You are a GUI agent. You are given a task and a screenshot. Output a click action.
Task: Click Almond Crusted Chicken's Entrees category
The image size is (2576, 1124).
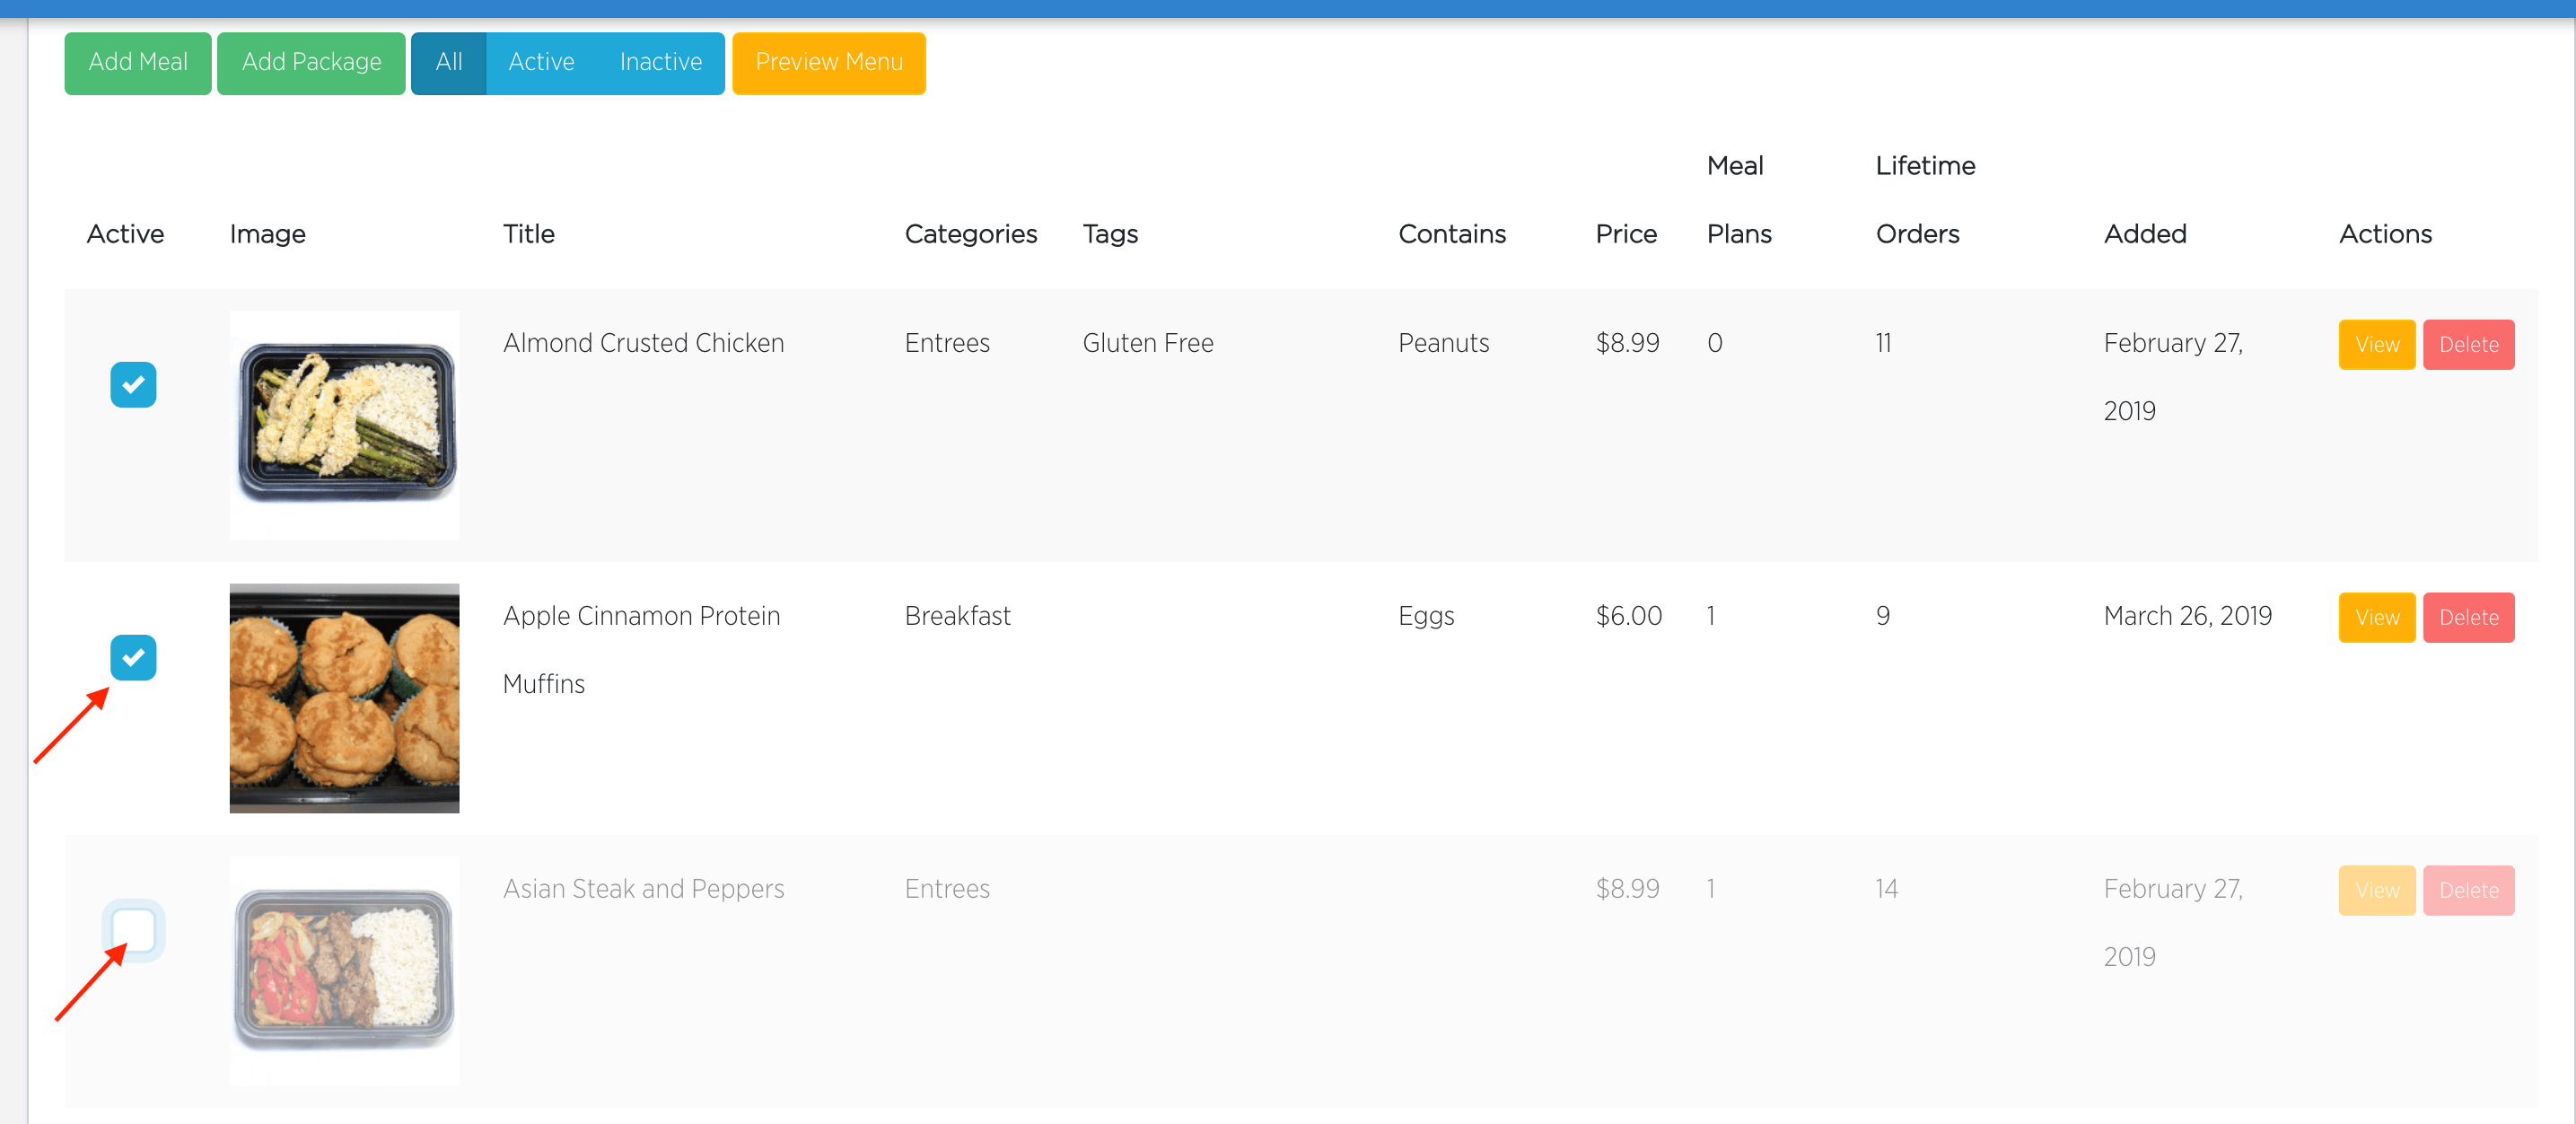(x=947, y=343)
